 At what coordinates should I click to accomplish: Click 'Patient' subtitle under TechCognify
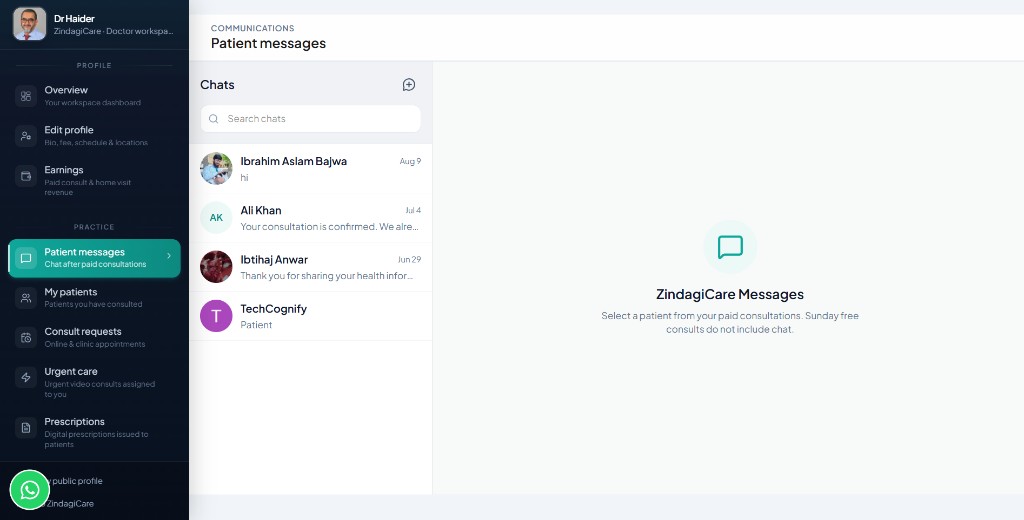(x=256, y=325)
